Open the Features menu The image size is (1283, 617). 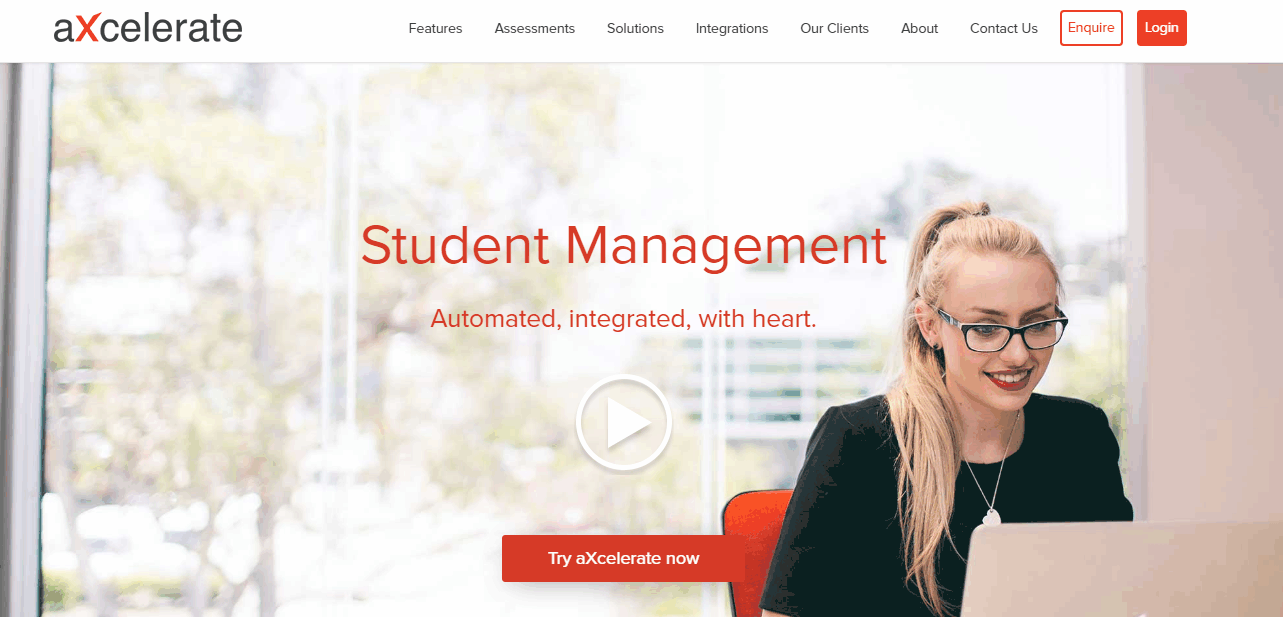tap(435, 28)
